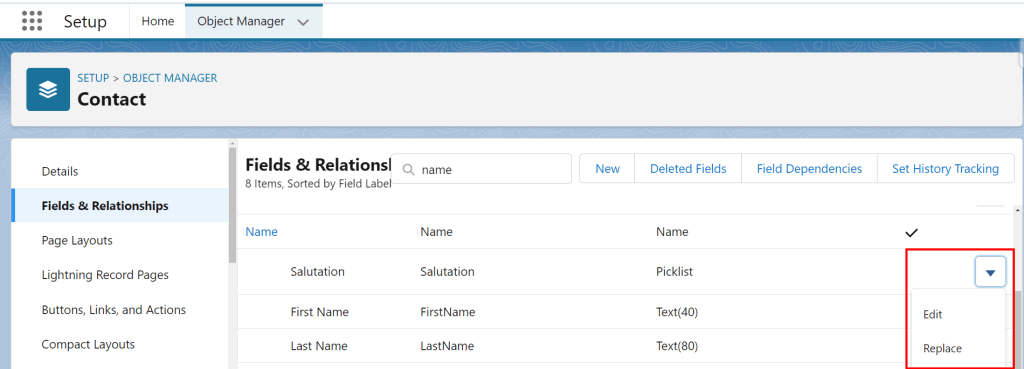Click the First Name field label
Screen dimensions: 1024x369
pyautogui.click(x=319, y=312)
